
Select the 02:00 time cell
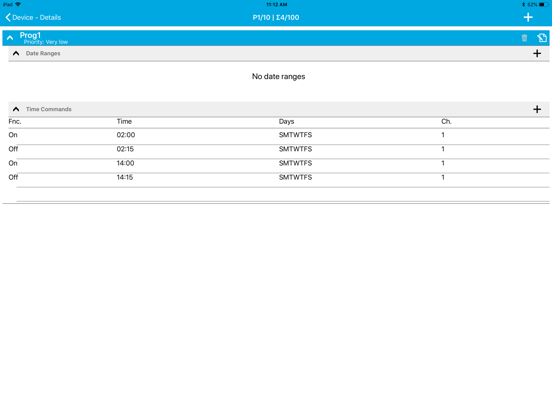tap(126, 135)
